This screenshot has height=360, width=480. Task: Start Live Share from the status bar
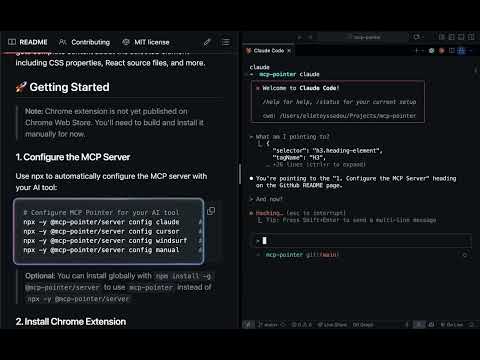(332, 324)
